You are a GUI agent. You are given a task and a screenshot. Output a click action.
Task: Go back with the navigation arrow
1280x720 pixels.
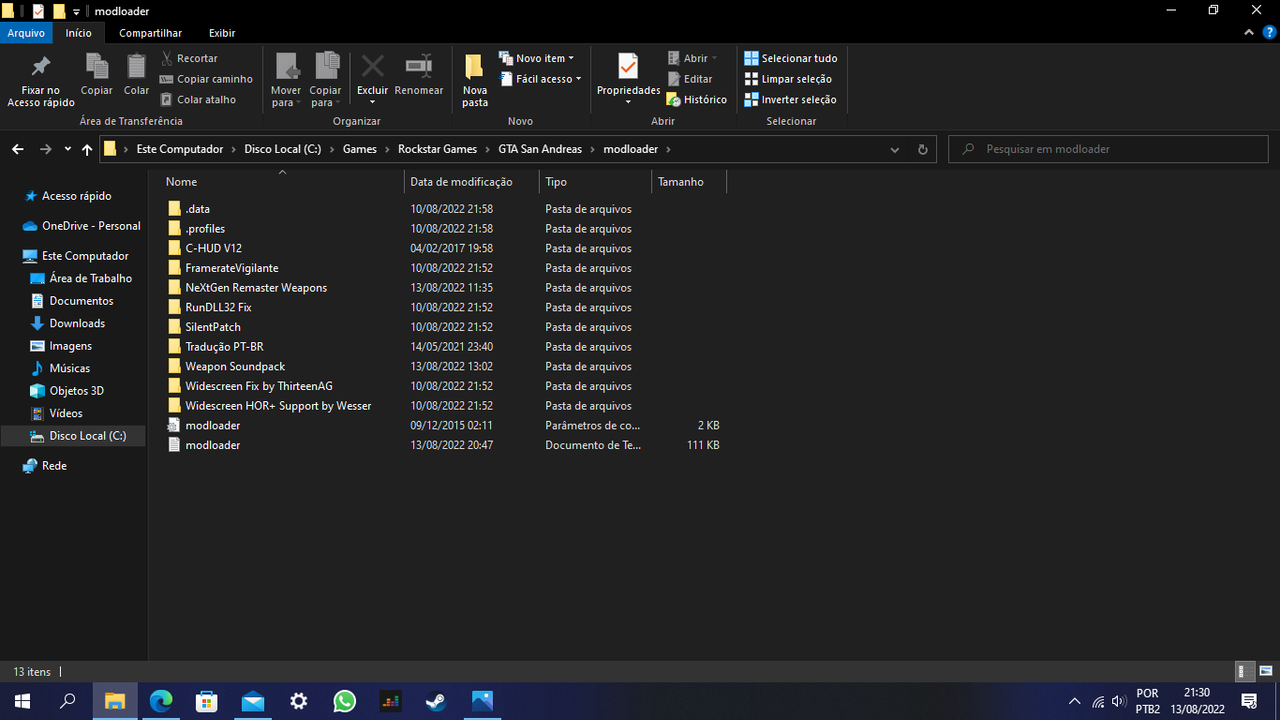click(18, 149)
